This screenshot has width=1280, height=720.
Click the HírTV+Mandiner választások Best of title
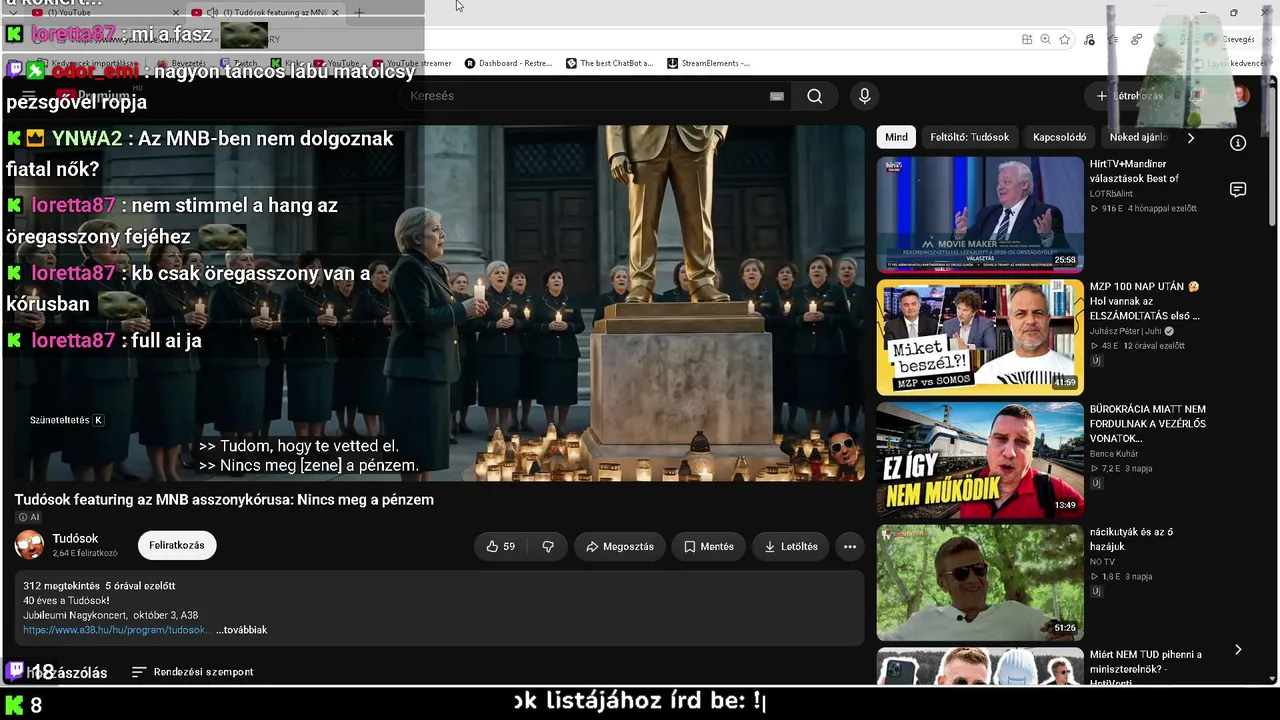point(1134,171)
